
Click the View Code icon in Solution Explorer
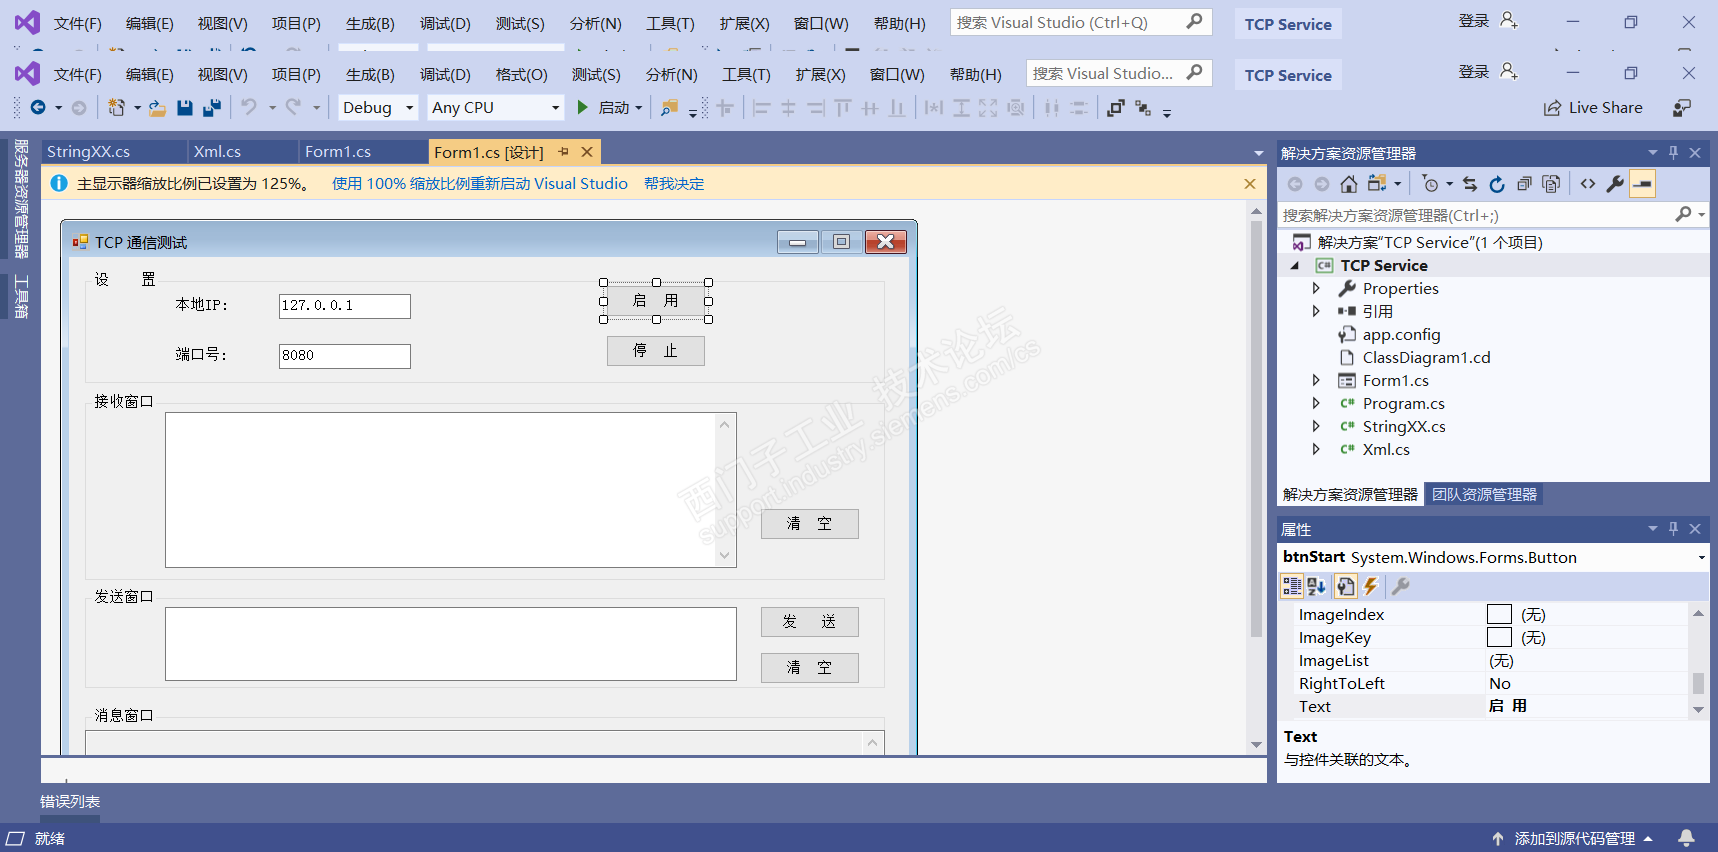(1588, 184)
